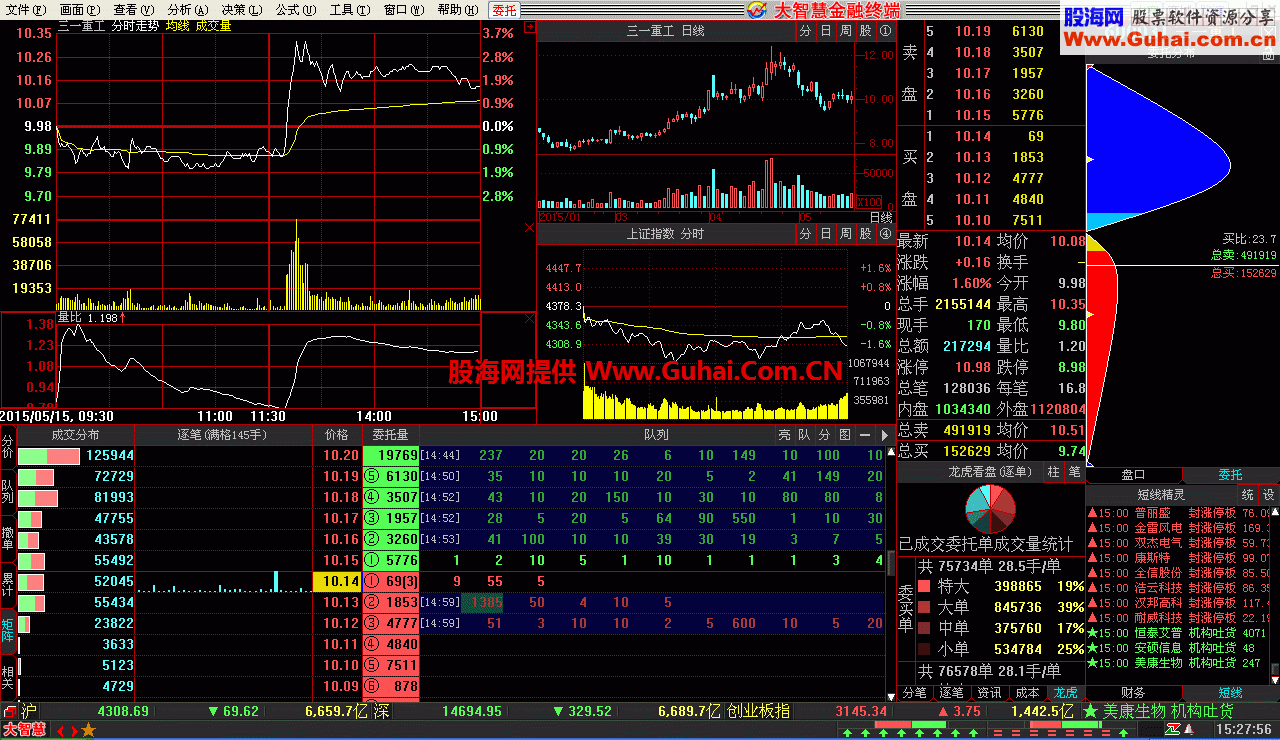
Task: Click circled 1 icon on 日线 chart header
Action: pyautogui.click(x=885, y=31)
